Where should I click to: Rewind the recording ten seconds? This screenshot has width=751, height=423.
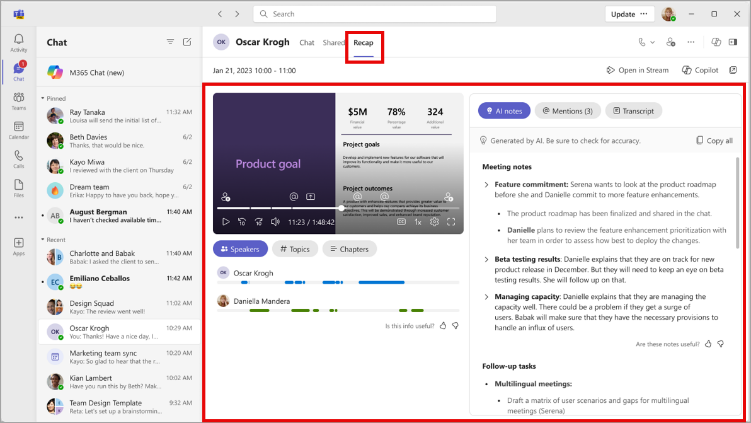(242, 222)
